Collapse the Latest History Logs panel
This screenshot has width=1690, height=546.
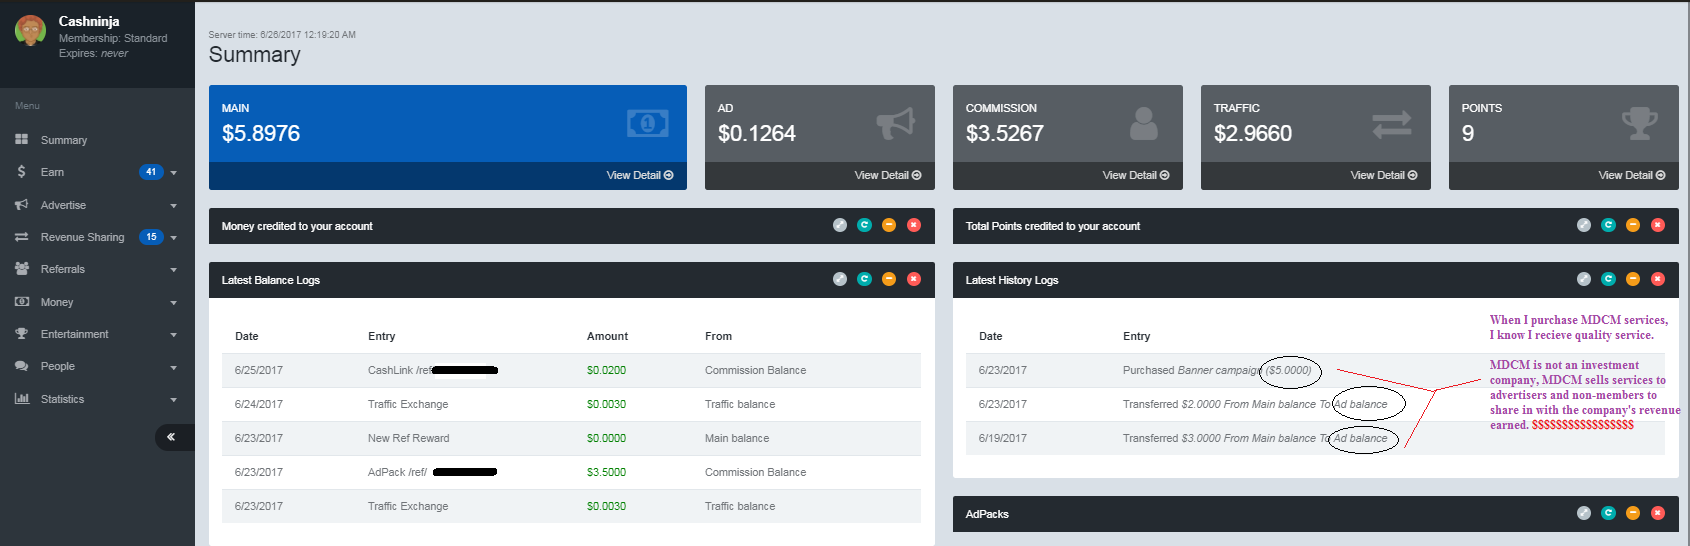(x=1633, y=279)
